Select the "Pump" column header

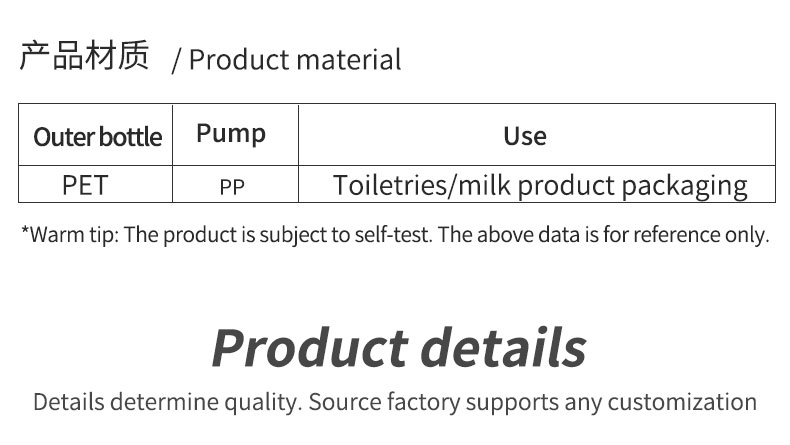point(231,134)
